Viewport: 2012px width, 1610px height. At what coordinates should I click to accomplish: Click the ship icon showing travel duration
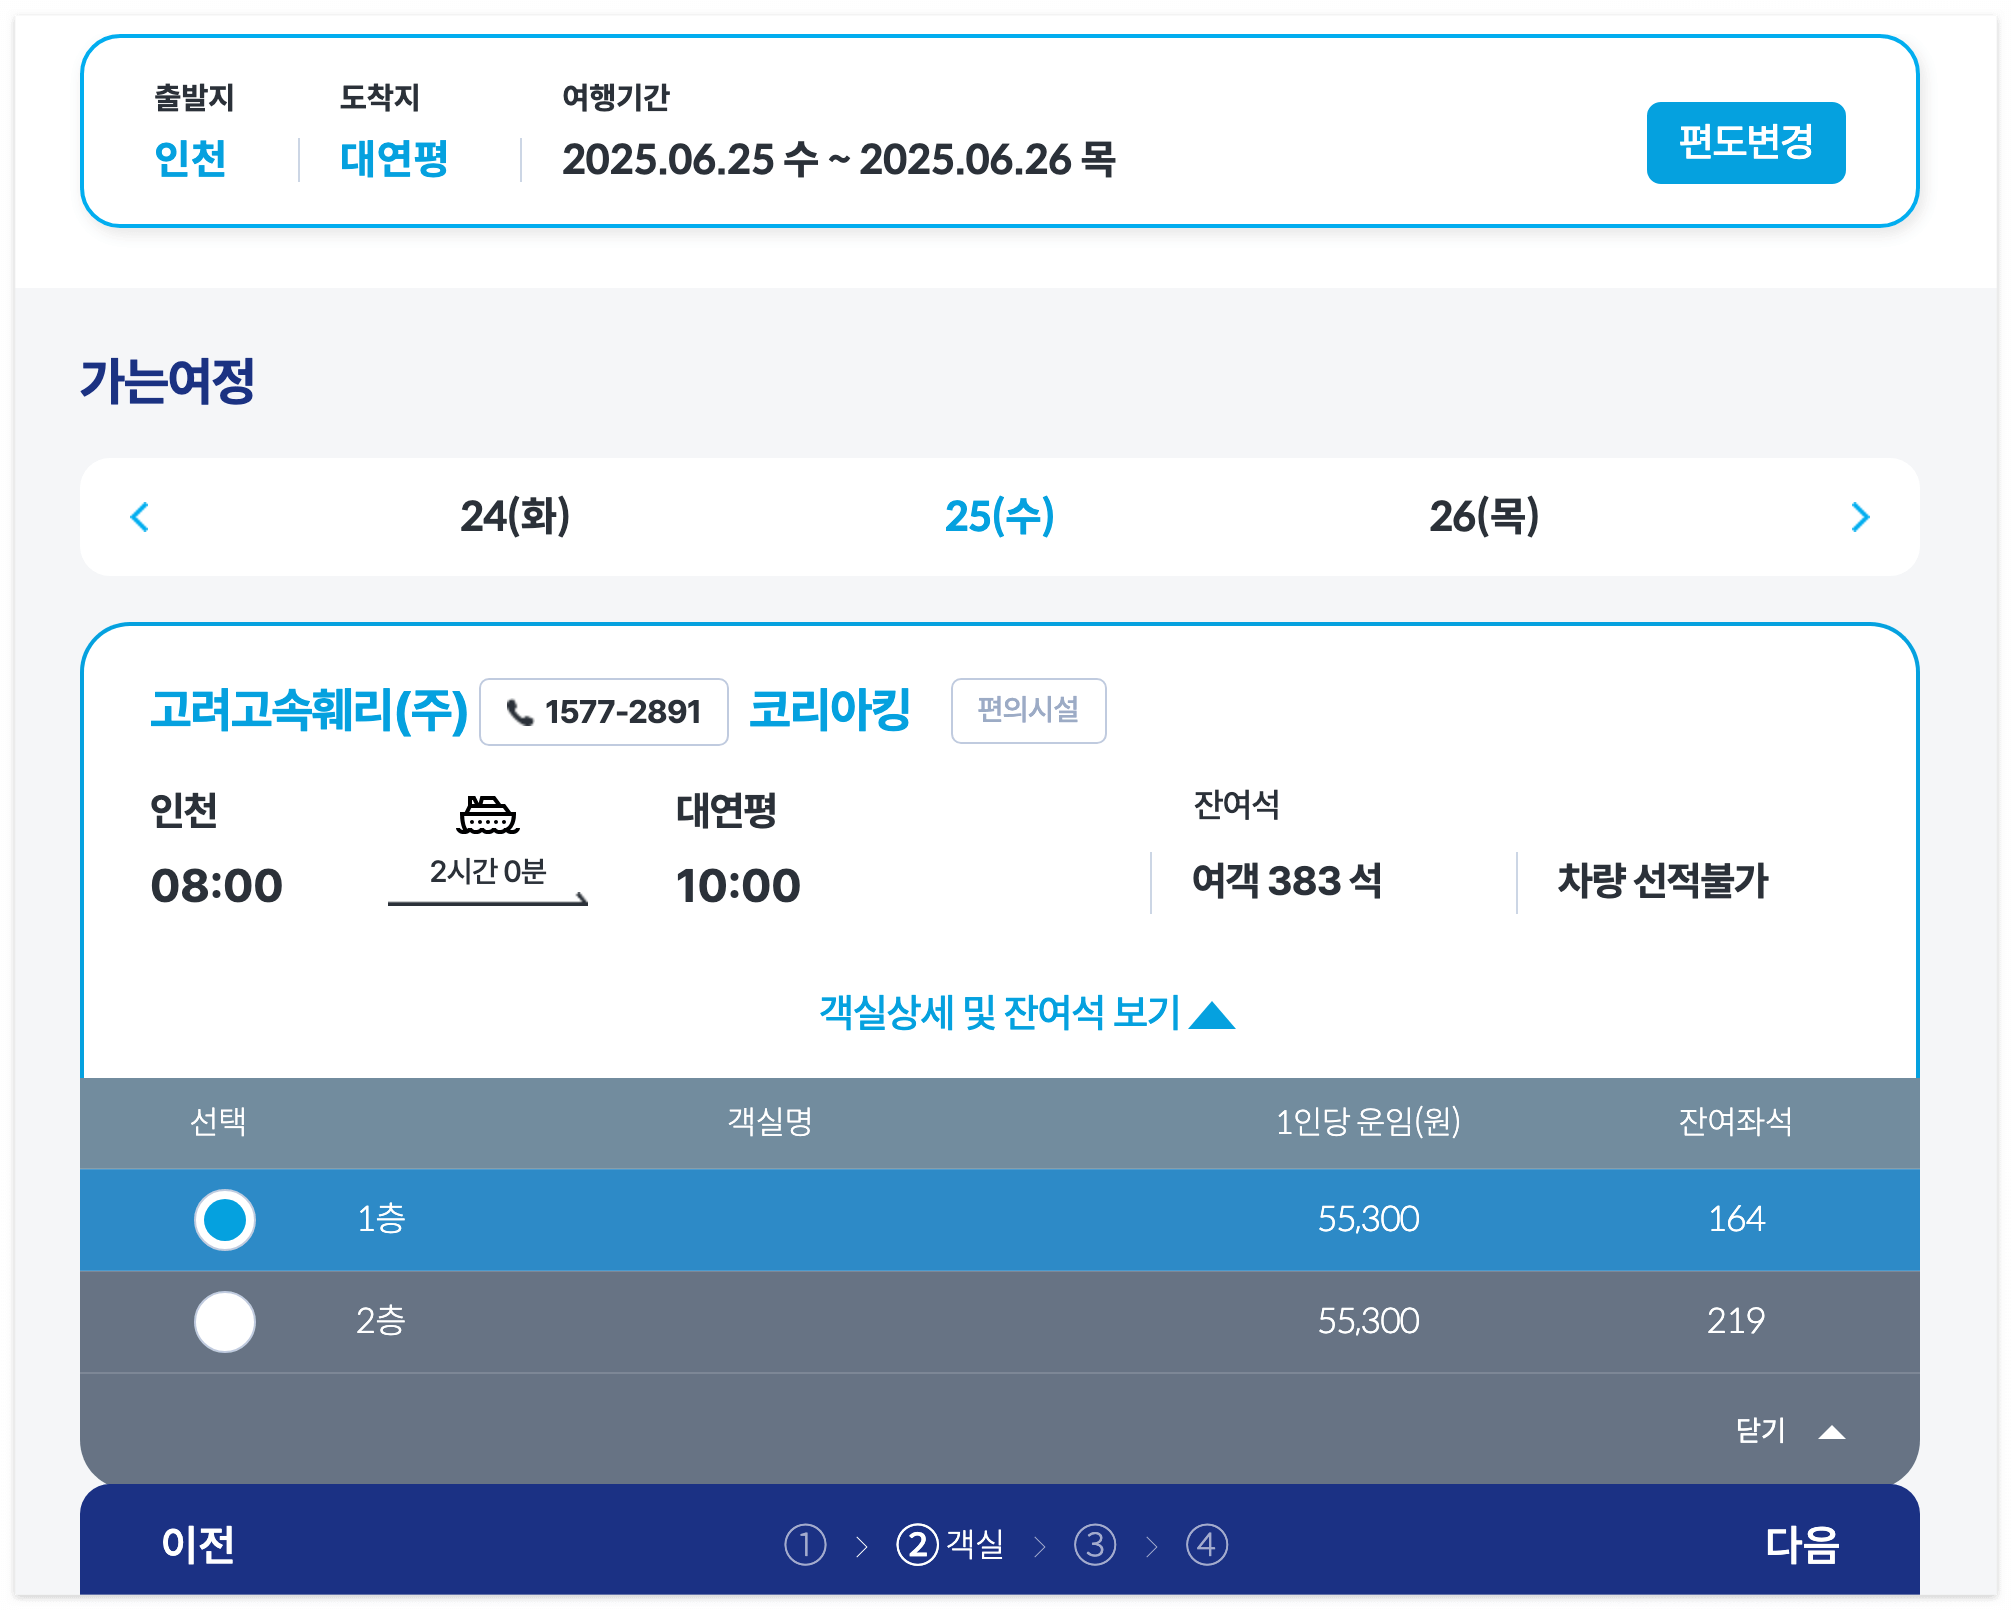[x=488, y=815]
